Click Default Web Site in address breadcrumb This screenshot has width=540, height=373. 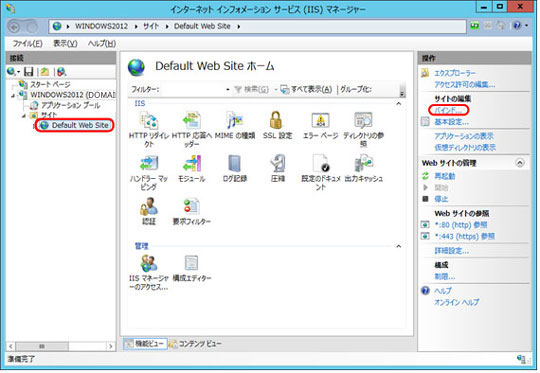[x=202, y=26]
